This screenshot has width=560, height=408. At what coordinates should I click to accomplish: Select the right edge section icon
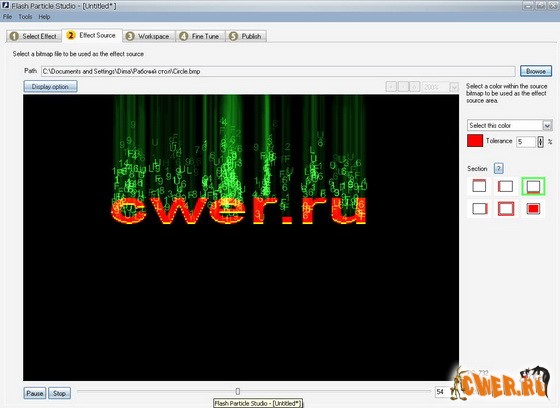click(x=479, y=209)
